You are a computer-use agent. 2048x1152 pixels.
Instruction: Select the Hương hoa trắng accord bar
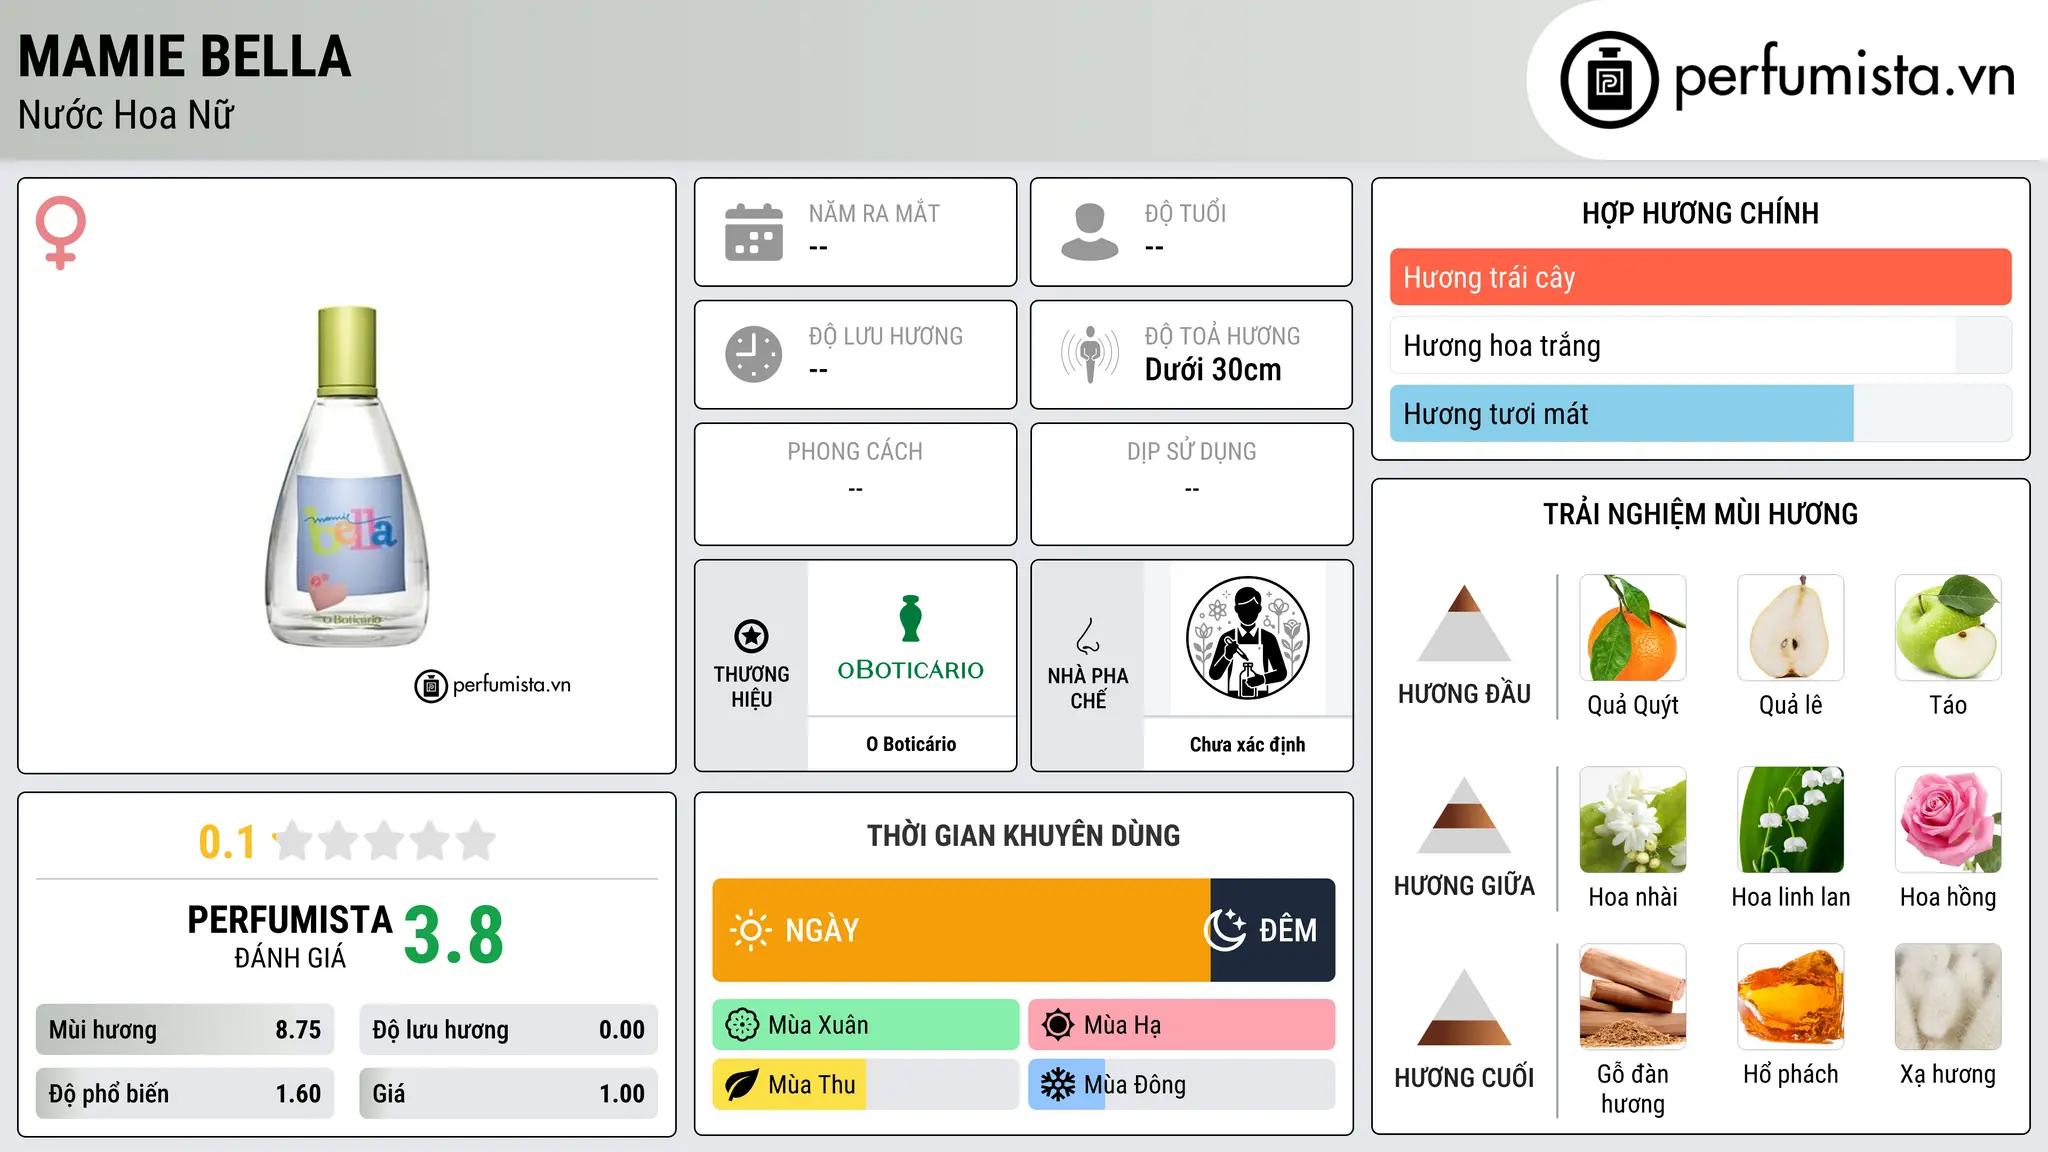[x=1700, y=345]
